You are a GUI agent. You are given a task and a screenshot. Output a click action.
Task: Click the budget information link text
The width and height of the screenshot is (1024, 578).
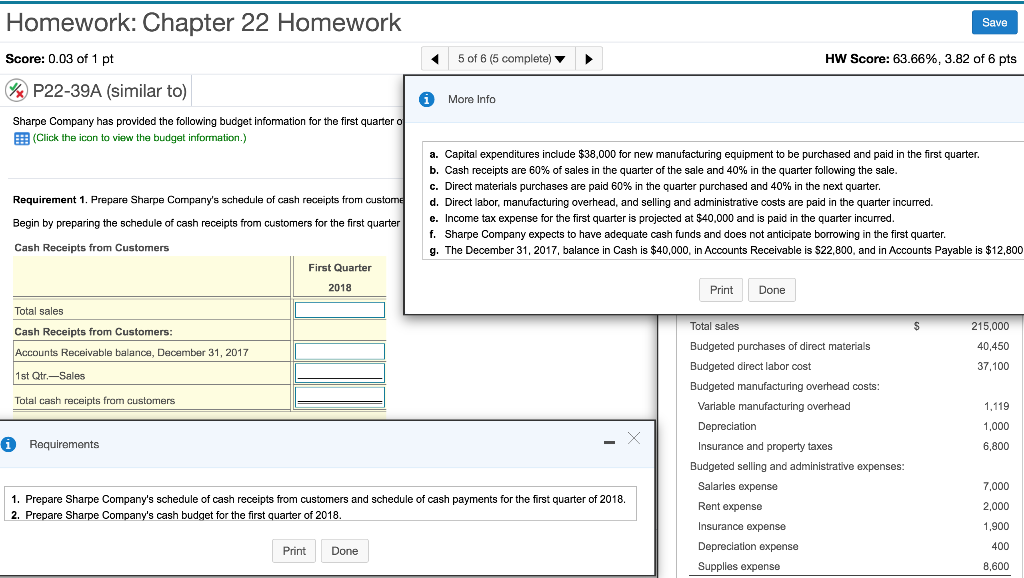pos(140,138)
